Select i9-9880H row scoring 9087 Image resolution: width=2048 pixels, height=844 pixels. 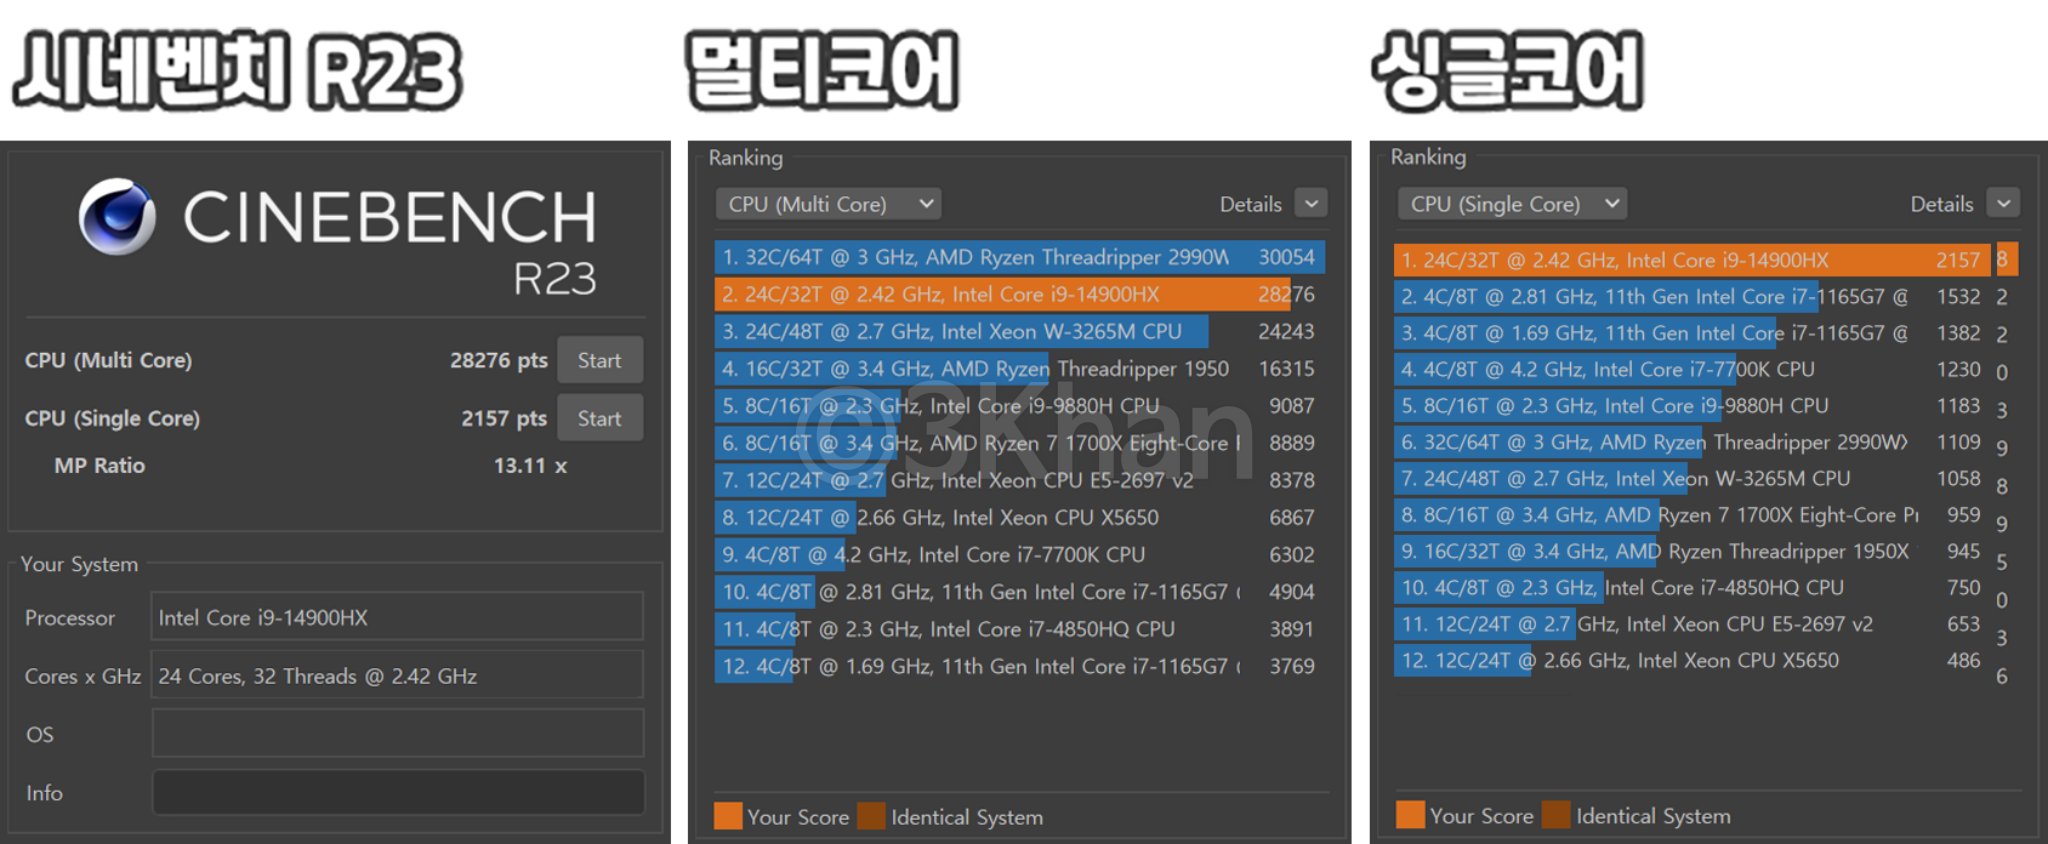point(1020,405)
